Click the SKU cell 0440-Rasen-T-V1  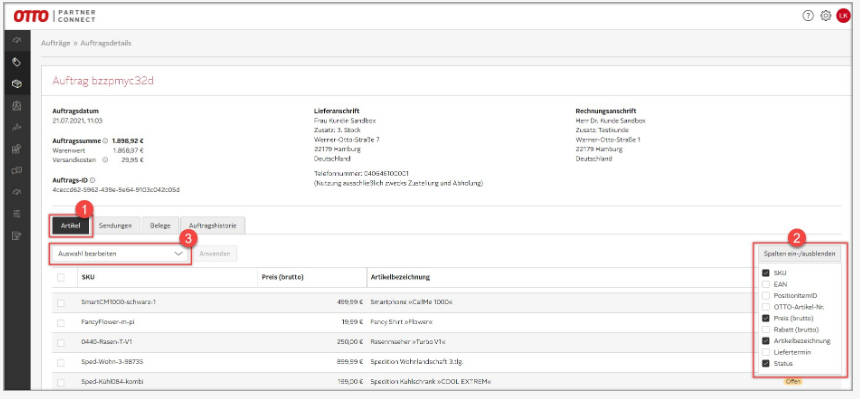[106, 342]
